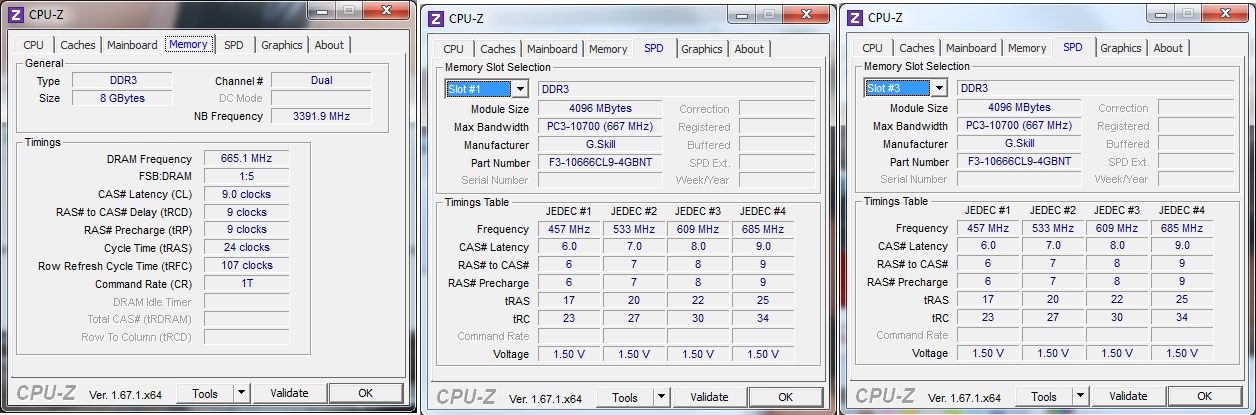Open the Tools dropdown arrow in the middle window
This screenshot has width=1256, height=415.
tap(661, 398)
